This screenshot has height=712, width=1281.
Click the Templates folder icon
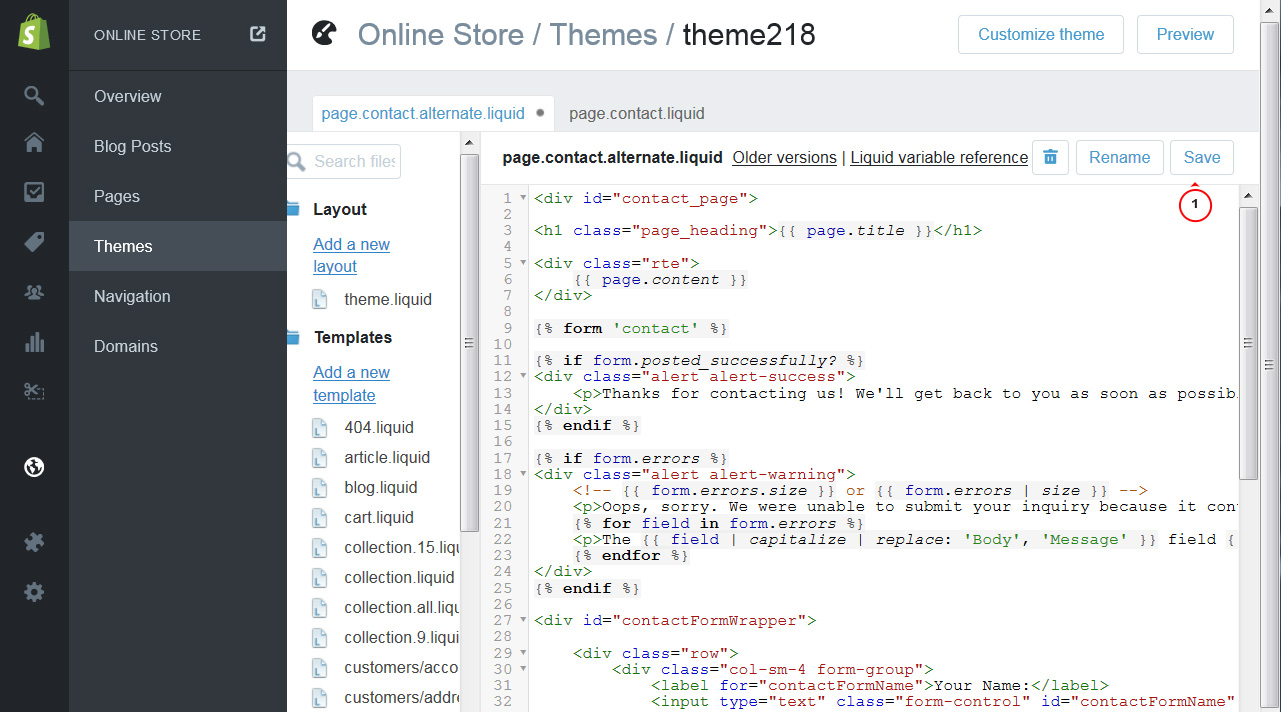point(293,337)
